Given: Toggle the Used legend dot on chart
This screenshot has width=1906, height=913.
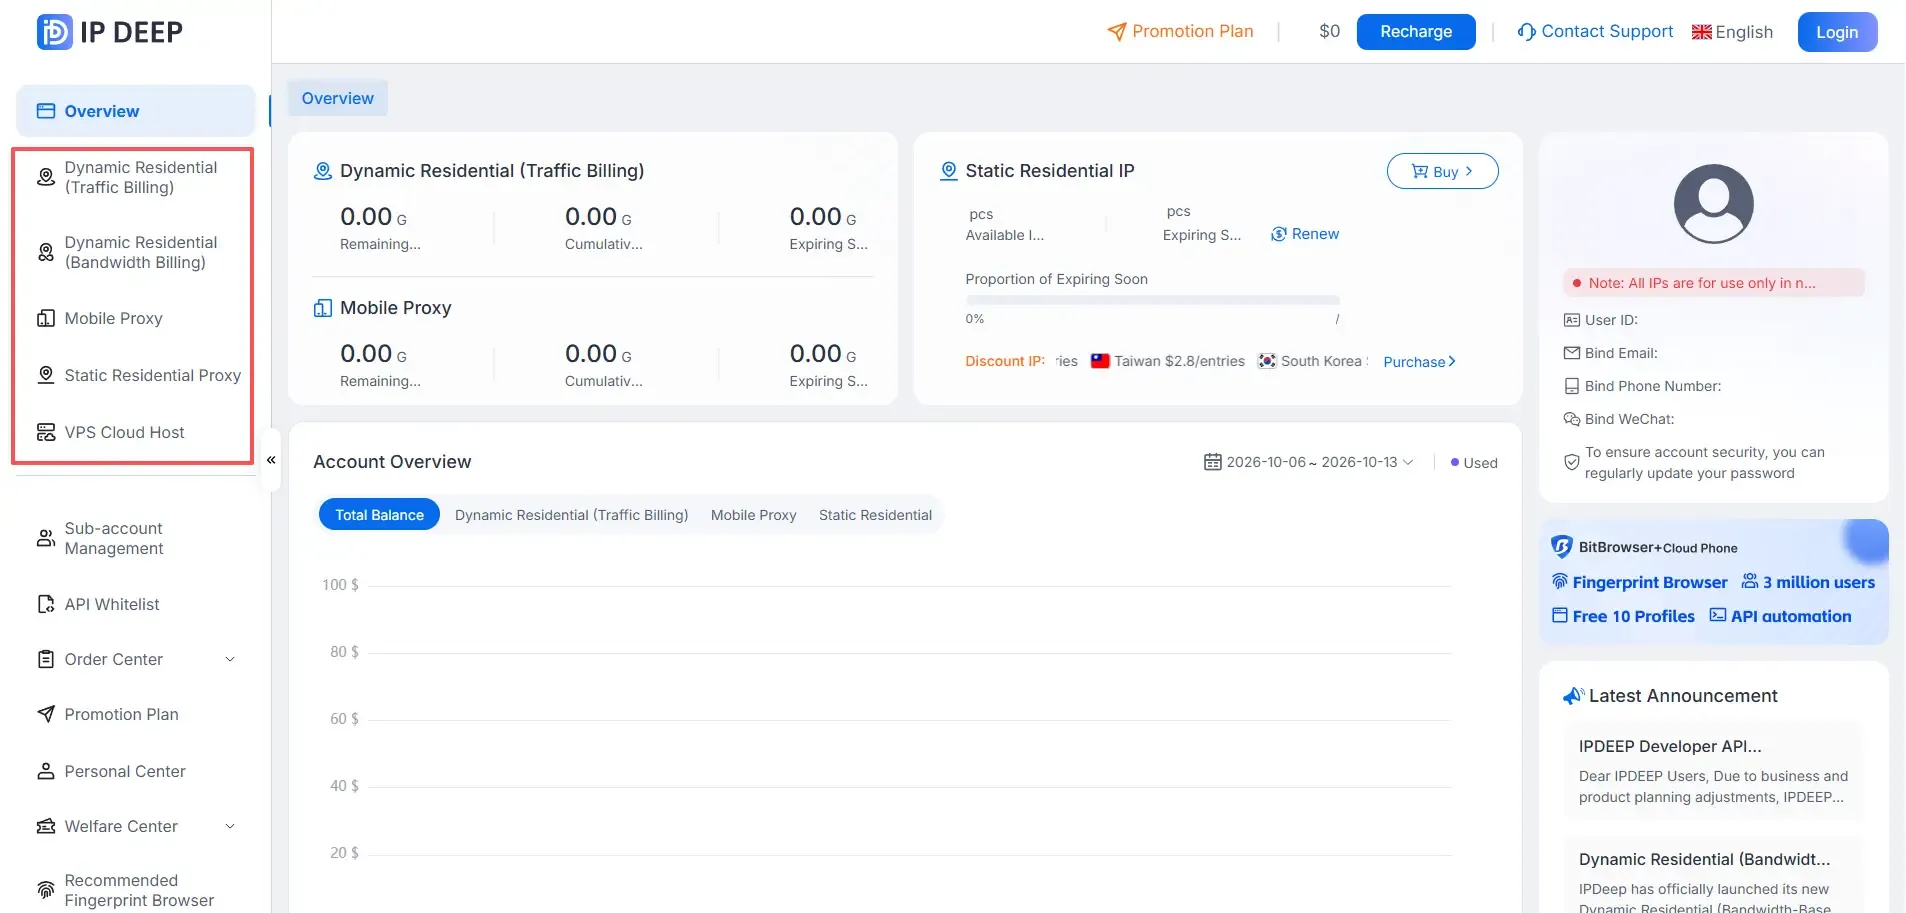Looking at the screenshot, I should 1455,462.
